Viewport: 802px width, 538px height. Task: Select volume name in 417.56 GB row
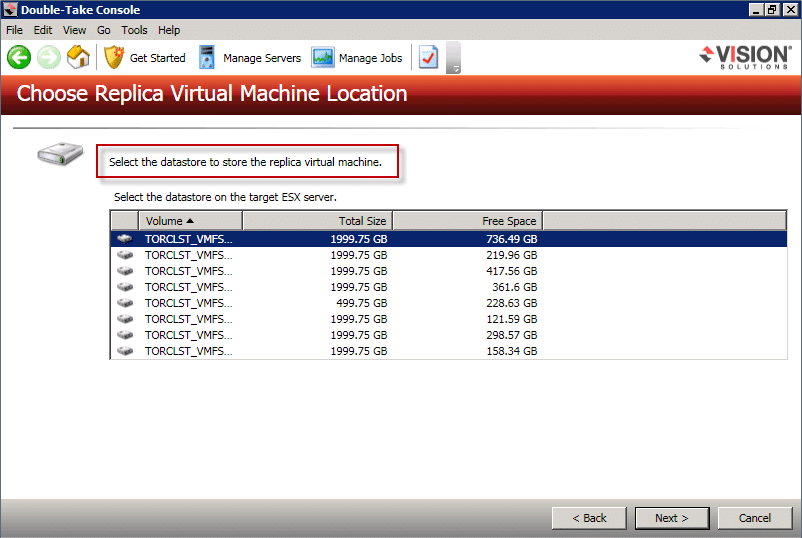point(188,271)
